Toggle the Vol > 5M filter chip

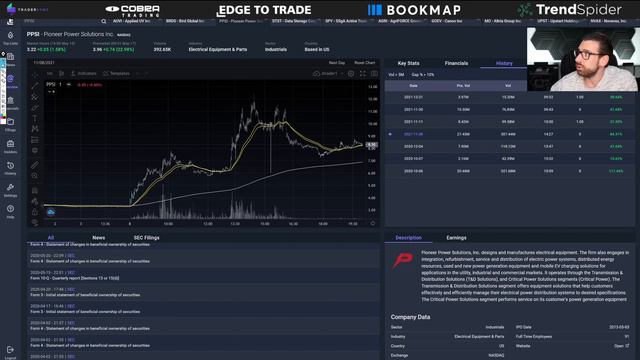[396, 75]
